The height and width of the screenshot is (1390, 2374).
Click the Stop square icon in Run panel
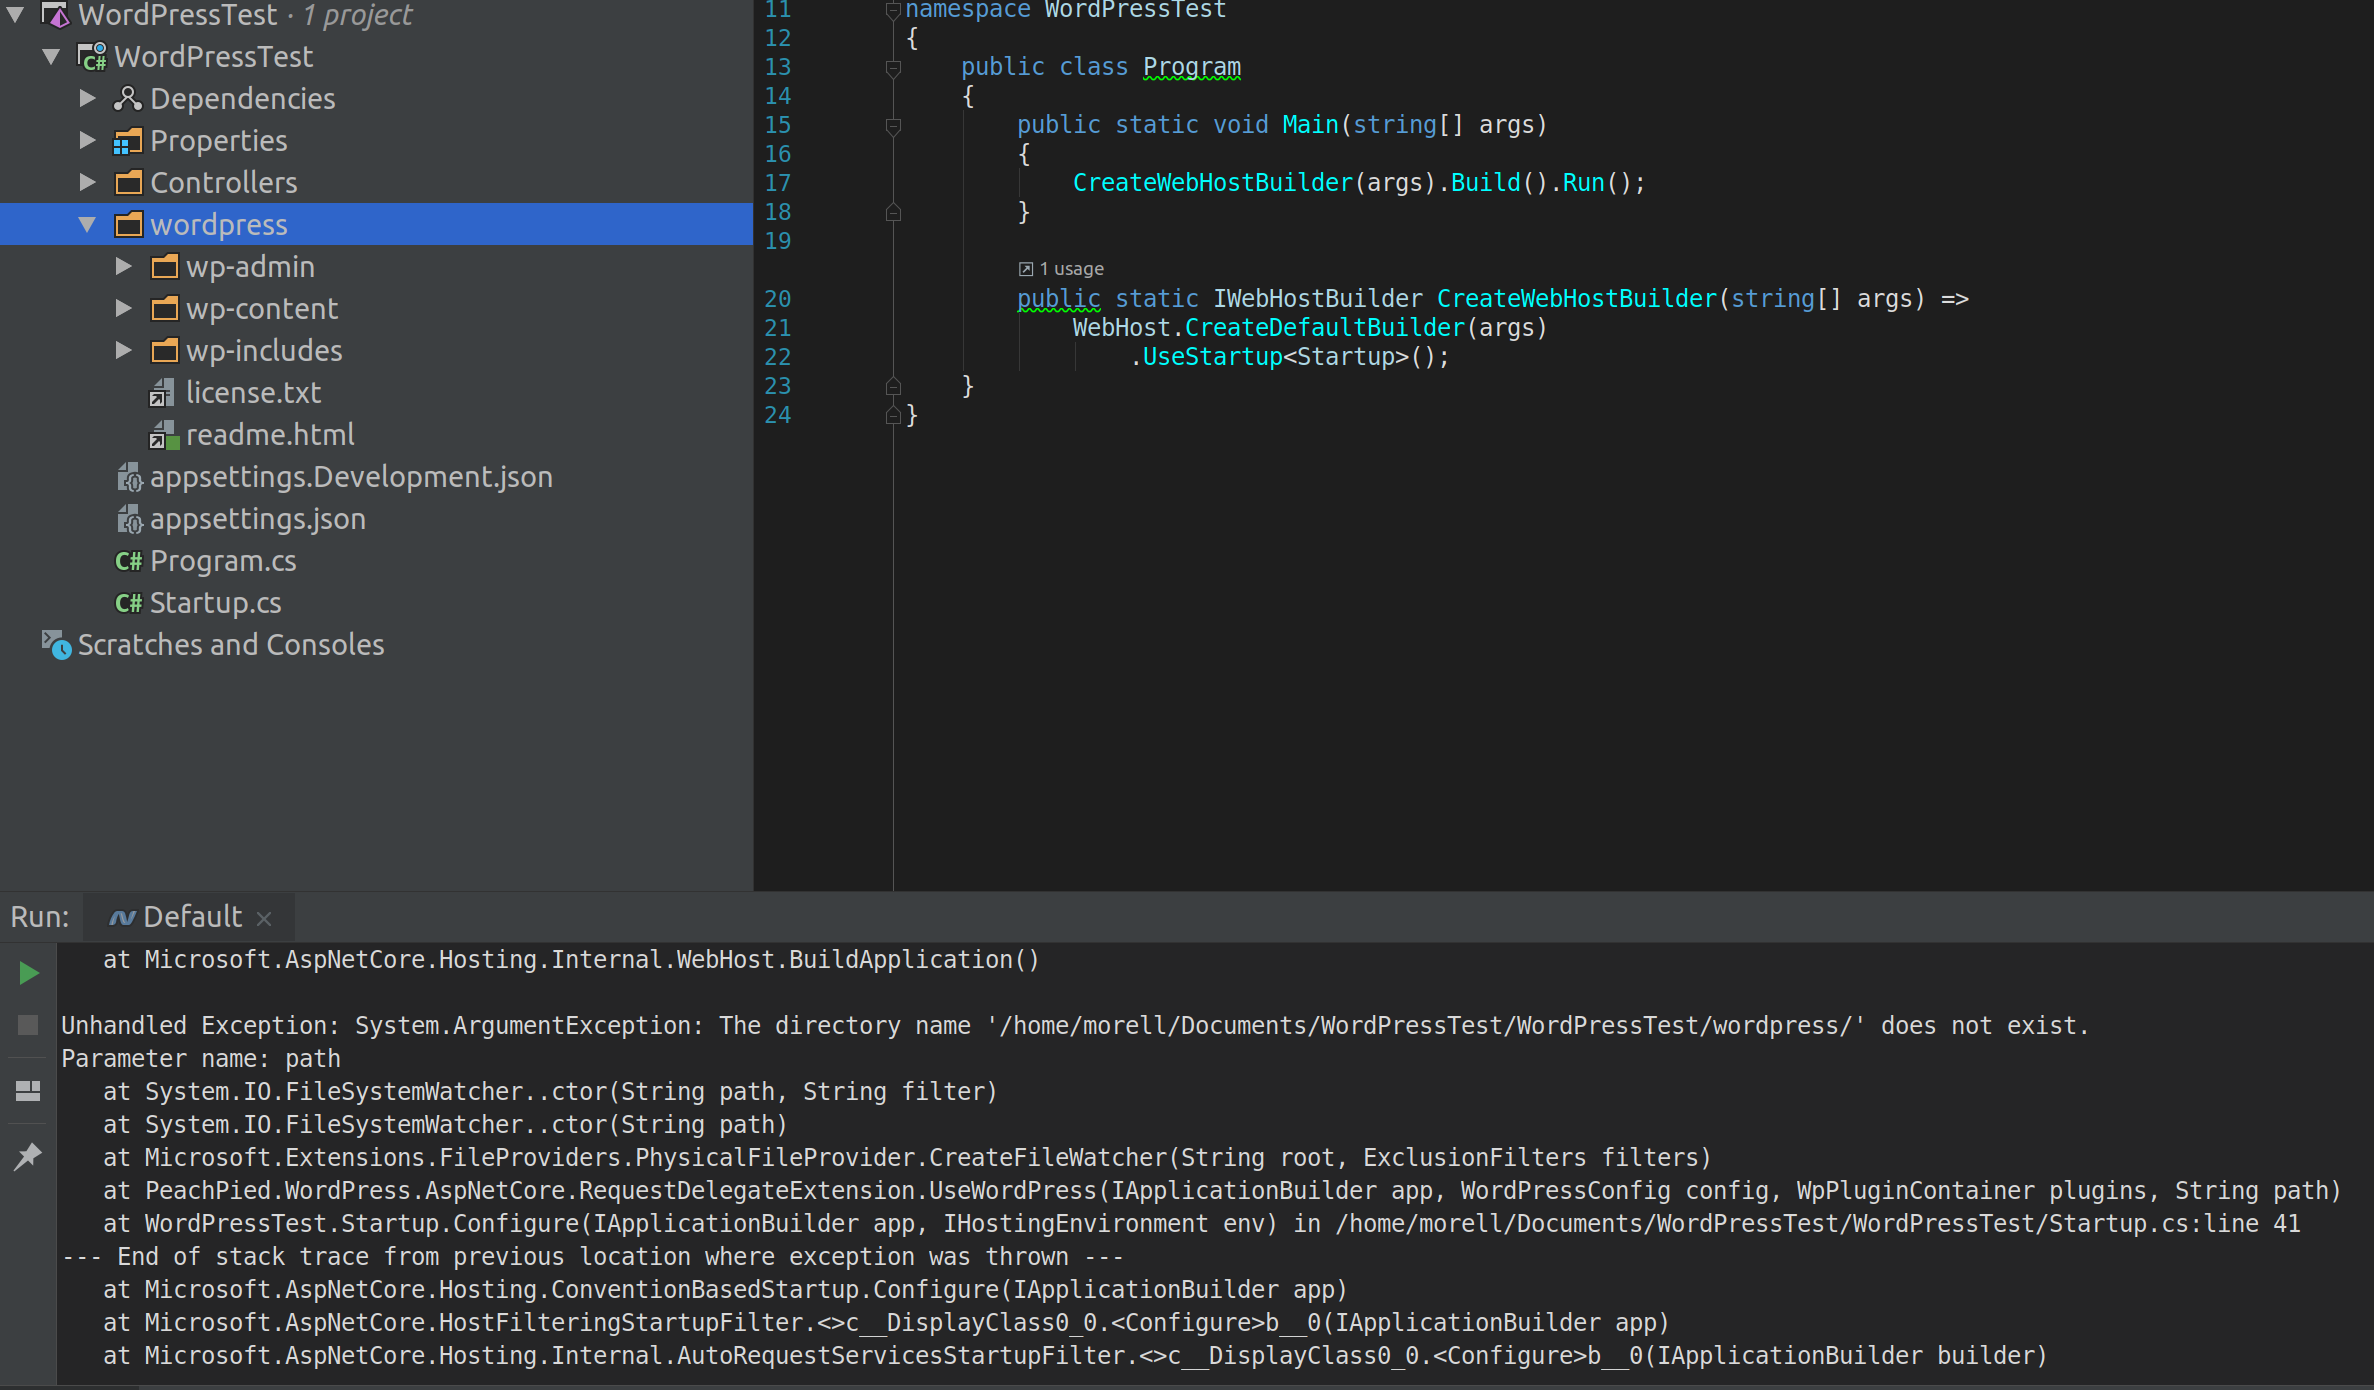point(28,1025)
